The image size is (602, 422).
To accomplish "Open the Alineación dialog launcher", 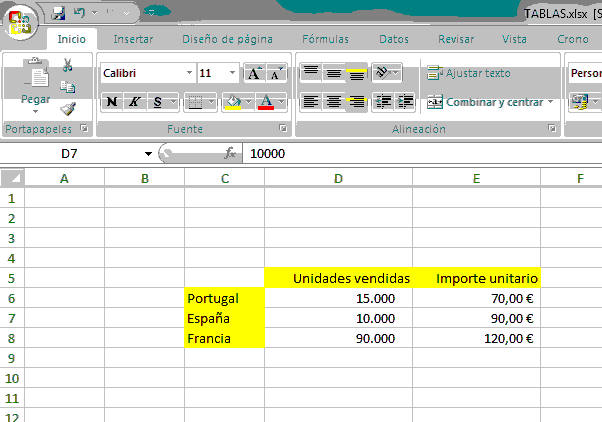I will pyautogui.click(x=552, y=128).
